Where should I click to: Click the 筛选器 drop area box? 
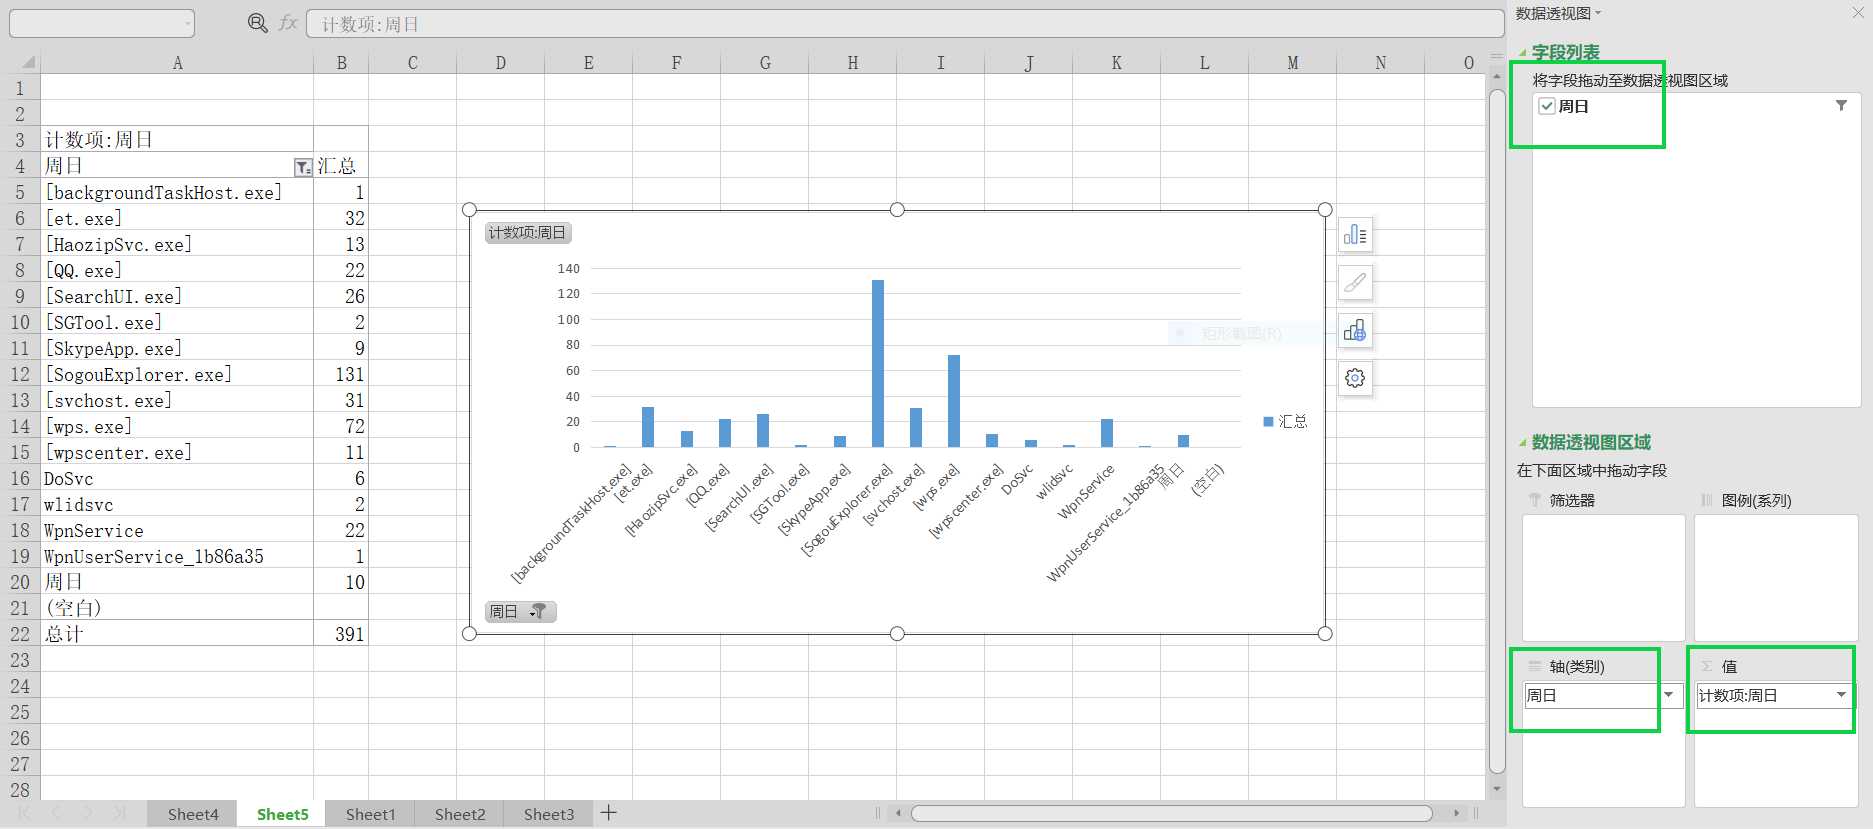coord(1603,577)
